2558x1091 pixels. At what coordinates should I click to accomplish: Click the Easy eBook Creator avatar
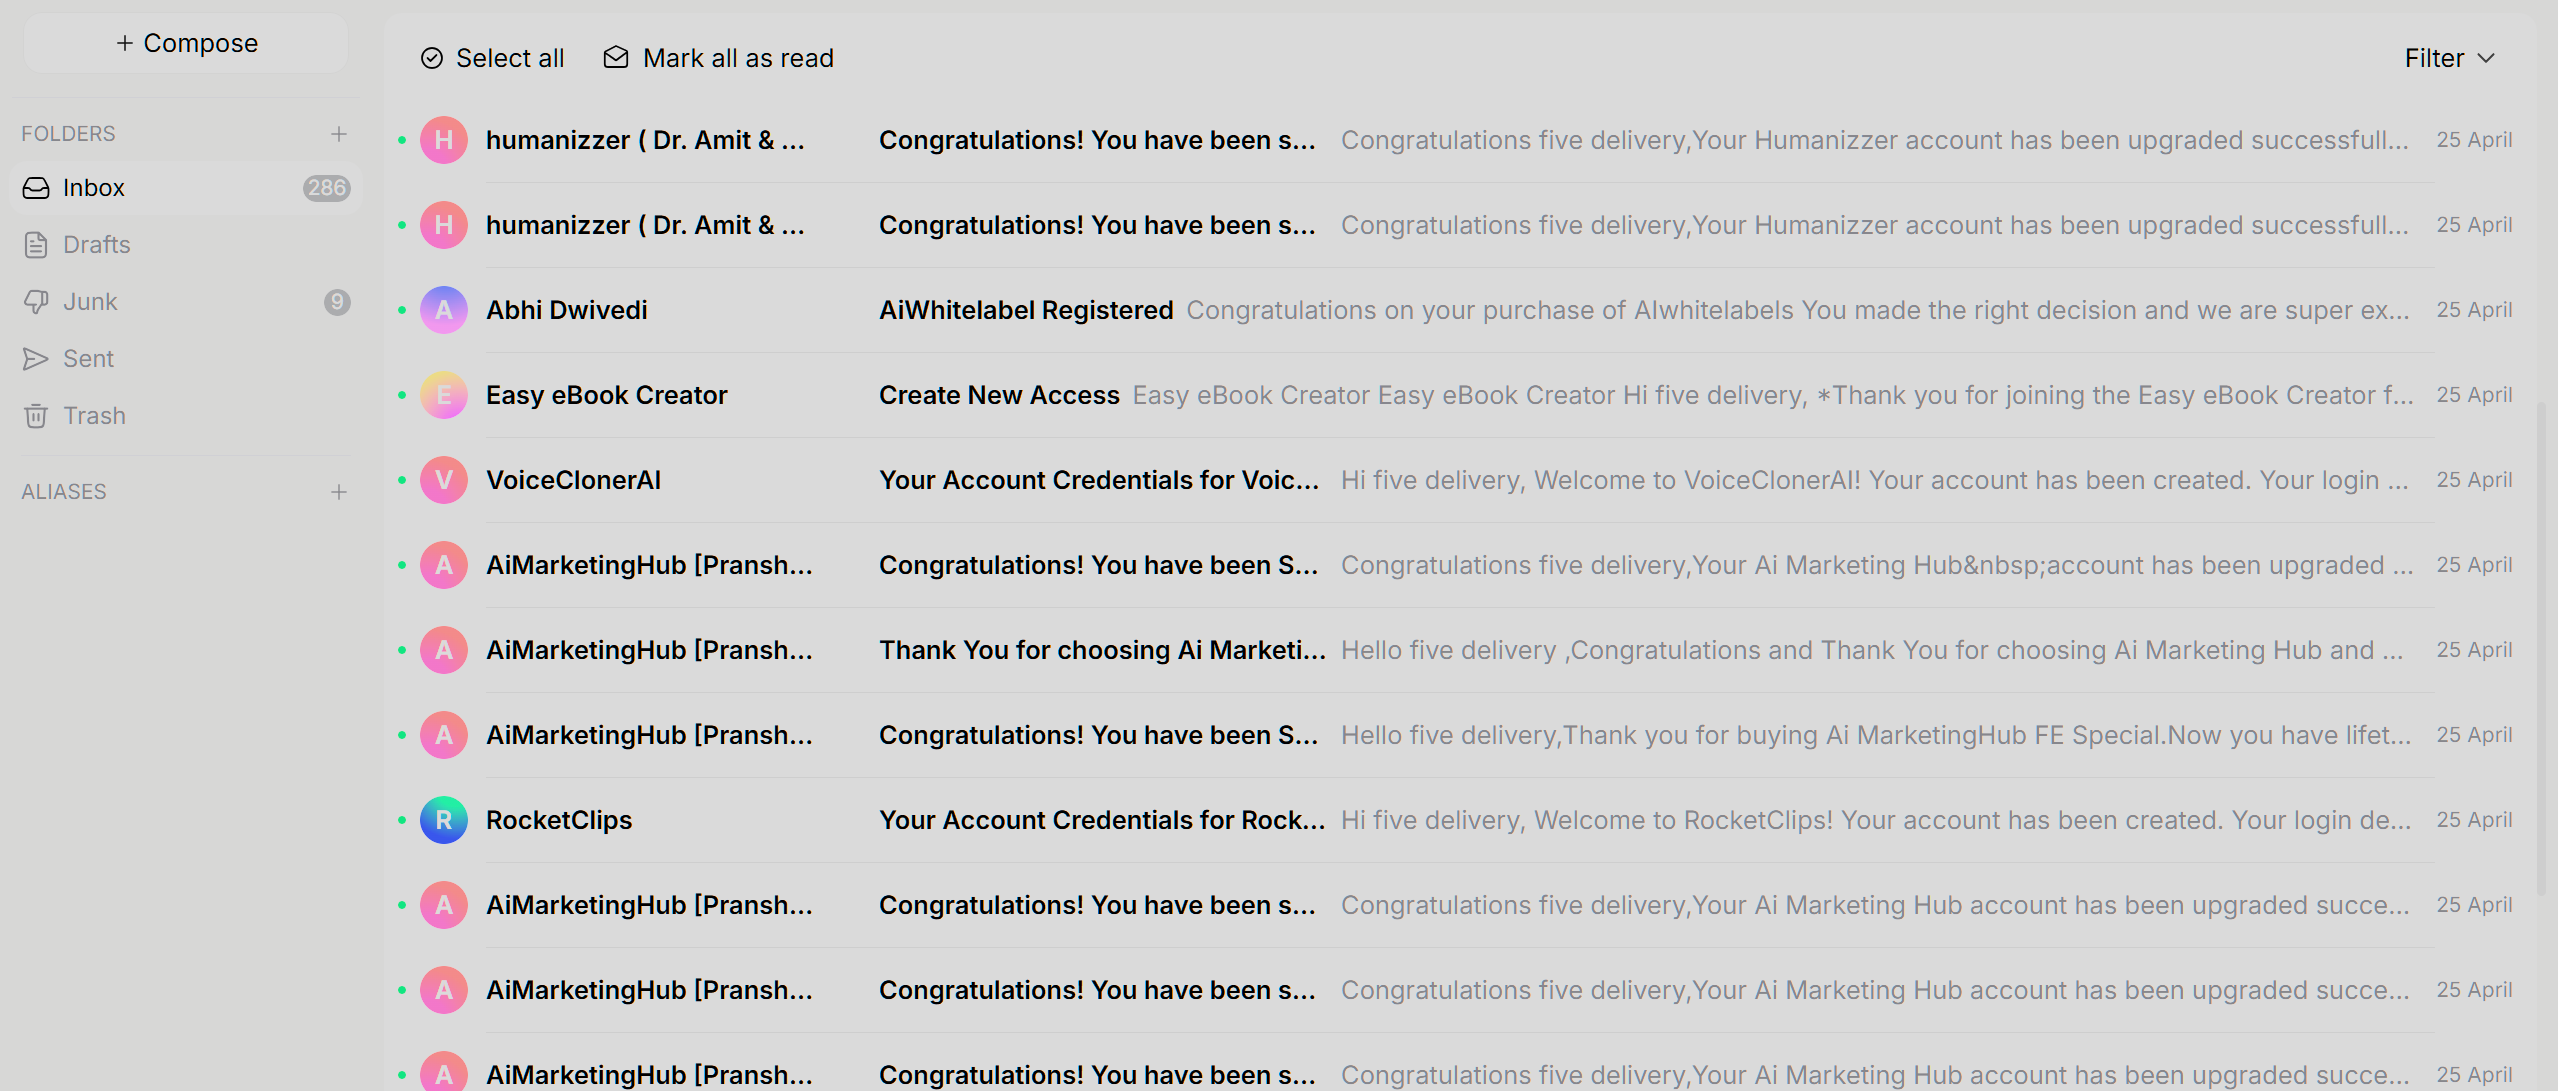click(444, 395)
